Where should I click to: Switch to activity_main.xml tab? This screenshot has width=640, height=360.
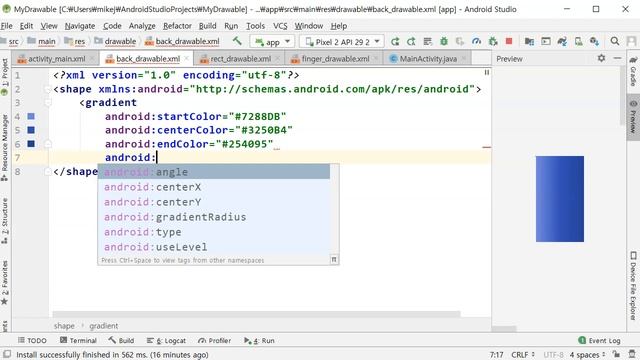click(56, 59)
